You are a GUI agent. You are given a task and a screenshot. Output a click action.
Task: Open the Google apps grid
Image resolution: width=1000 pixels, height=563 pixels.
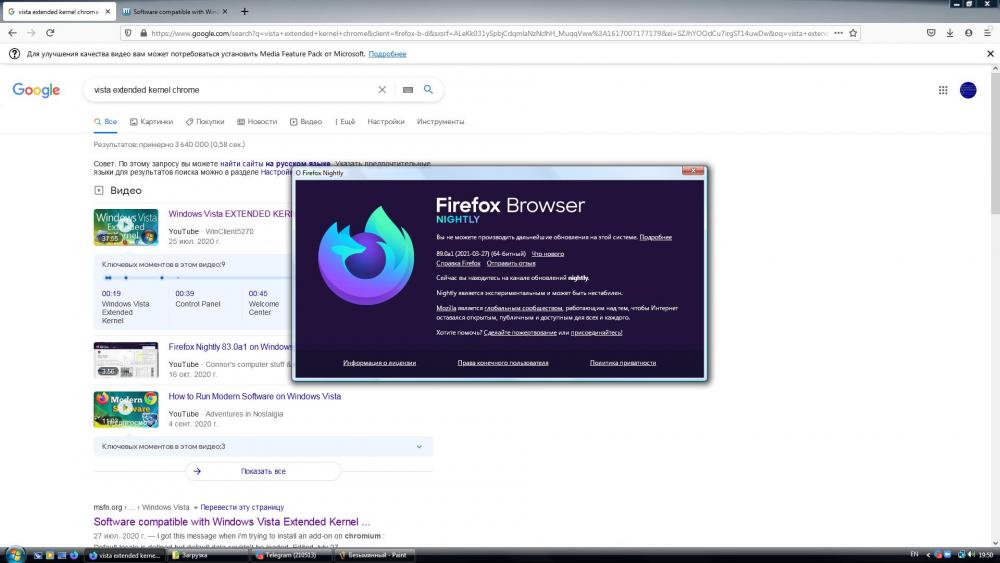(x=942, y=90)
